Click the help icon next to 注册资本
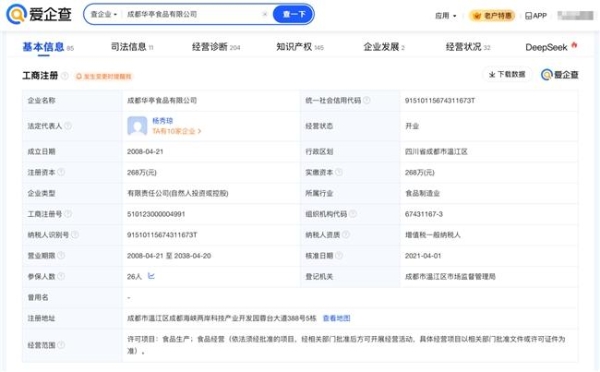Screen dimensions: 600x372 point(61,172)
